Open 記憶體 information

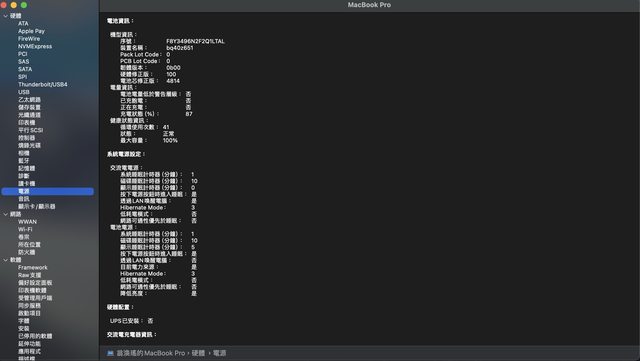point(27,168)
